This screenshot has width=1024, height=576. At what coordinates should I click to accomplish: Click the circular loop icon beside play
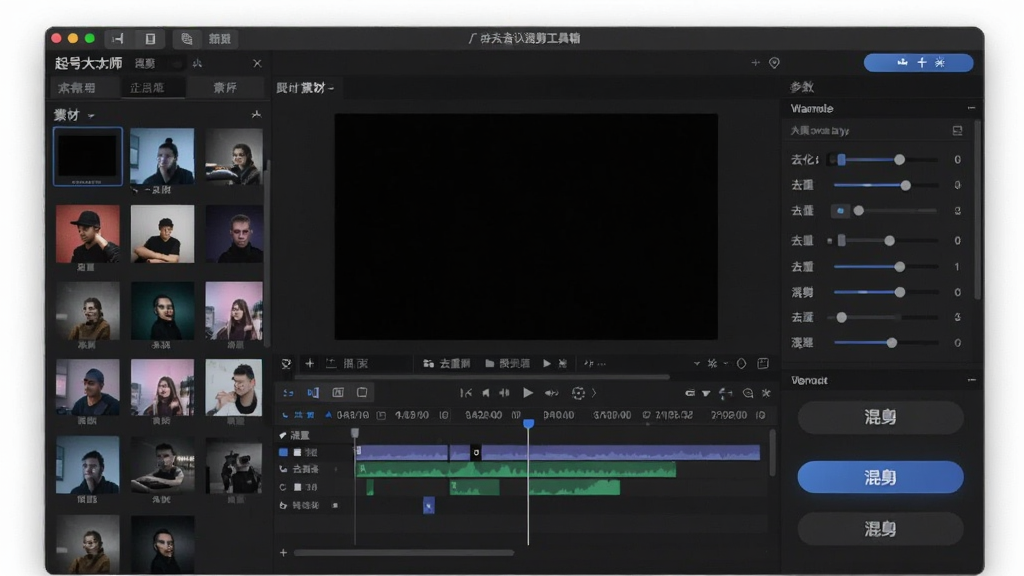pyautogui.click(x=578, y=393)
